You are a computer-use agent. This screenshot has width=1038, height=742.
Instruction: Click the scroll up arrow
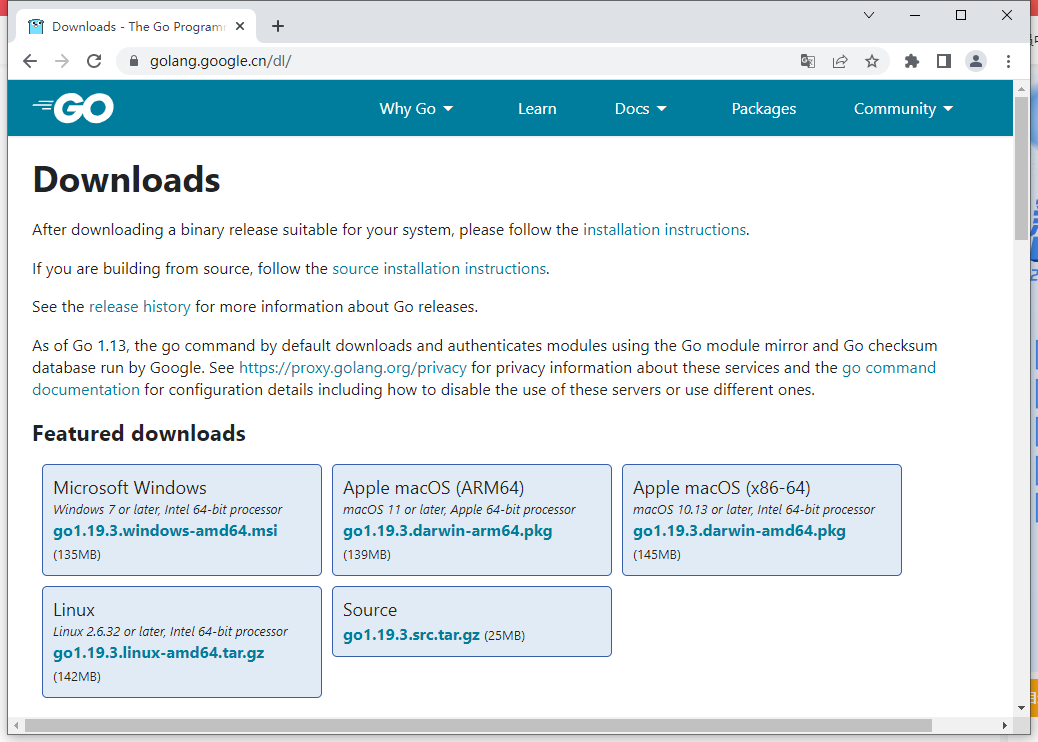point(1021,88)
